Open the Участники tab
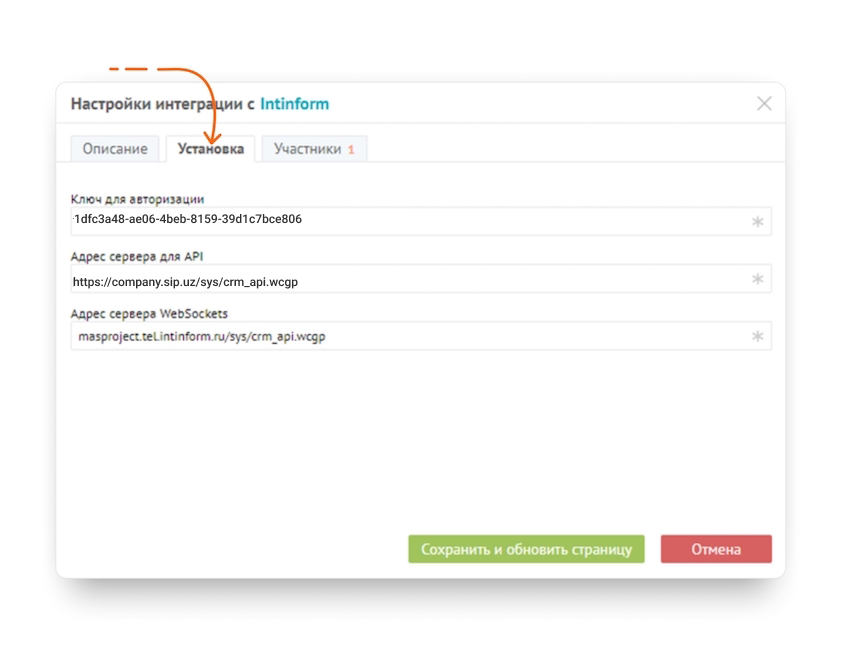Image resolution: width=850 pixels, height=662 pixels. click(x=307, y=149)
